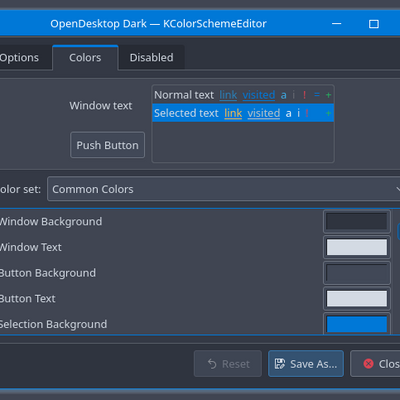Image resolution: width=400 pixels, height=400 pixels.
Task: Click the OpenDesktop Dark title bar text
Action: point(158,24)
